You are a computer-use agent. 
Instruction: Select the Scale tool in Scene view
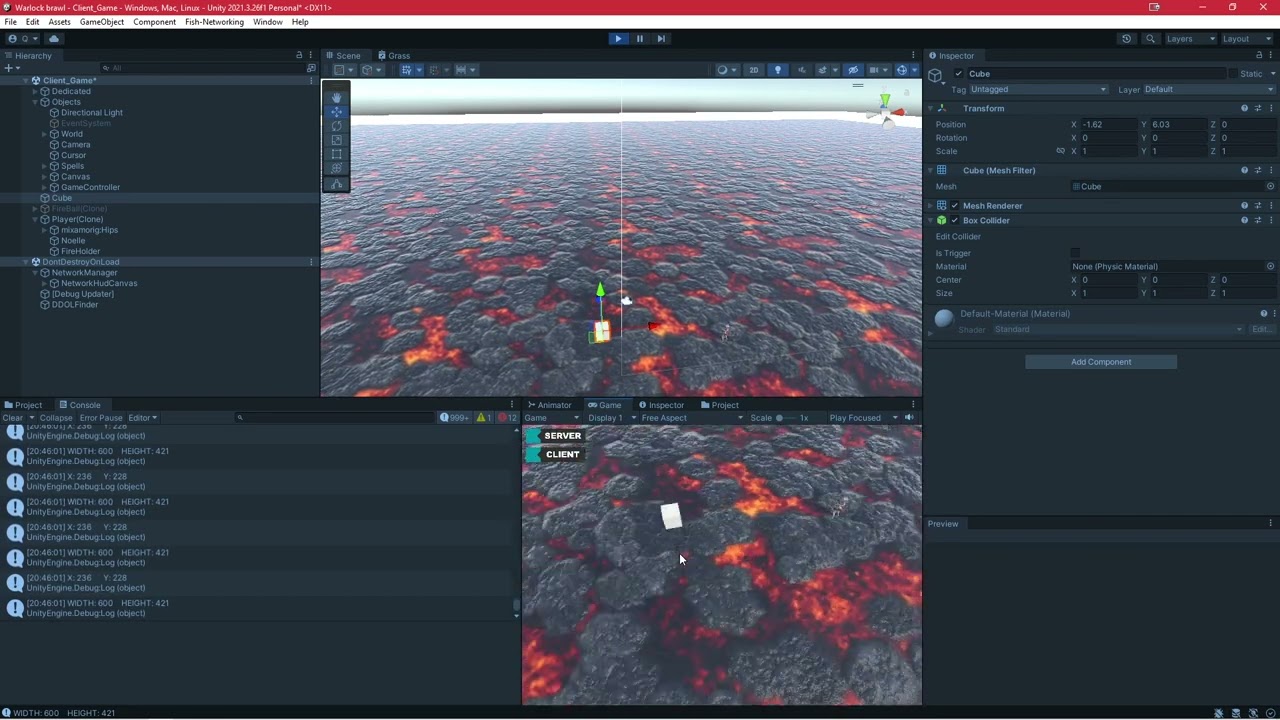(x=336, y=140)
